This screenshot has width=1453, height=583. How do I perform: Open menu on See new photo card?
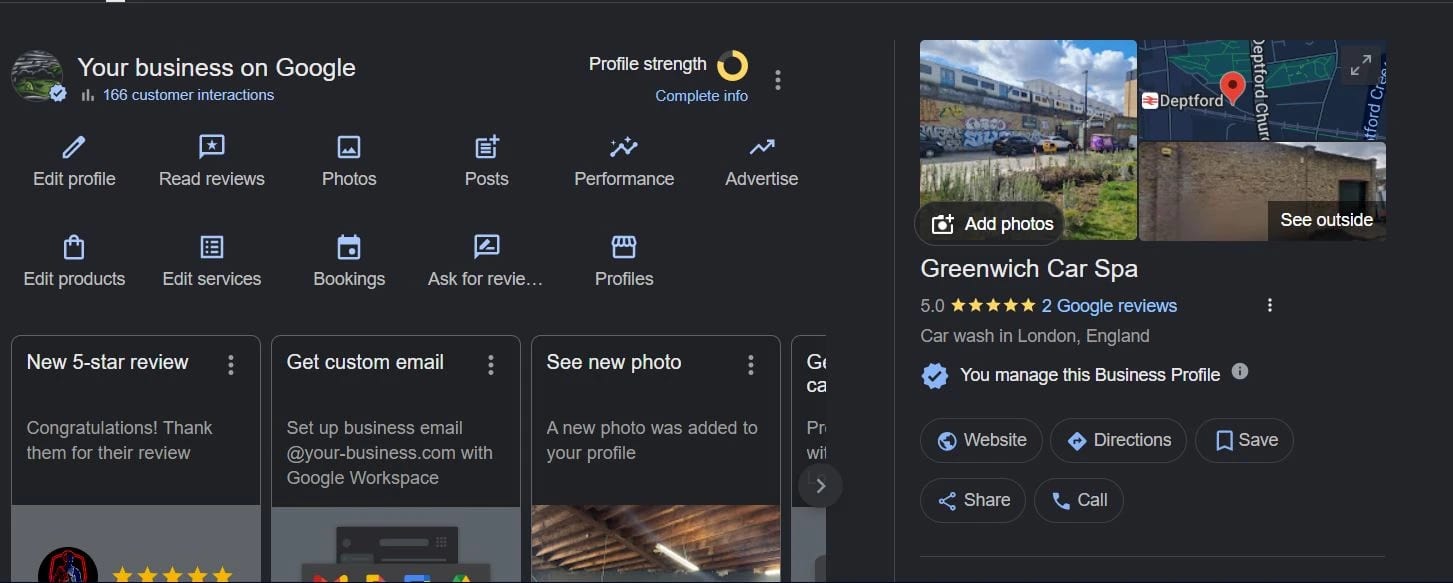tap(751, 365)
